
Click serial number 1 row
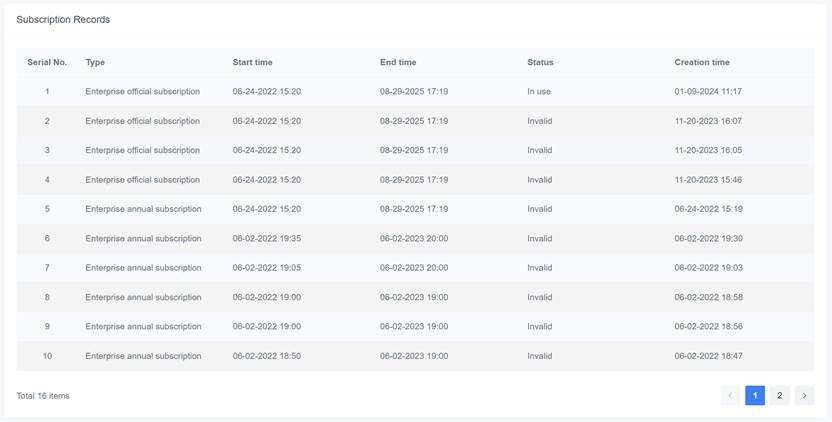[47, 92]
